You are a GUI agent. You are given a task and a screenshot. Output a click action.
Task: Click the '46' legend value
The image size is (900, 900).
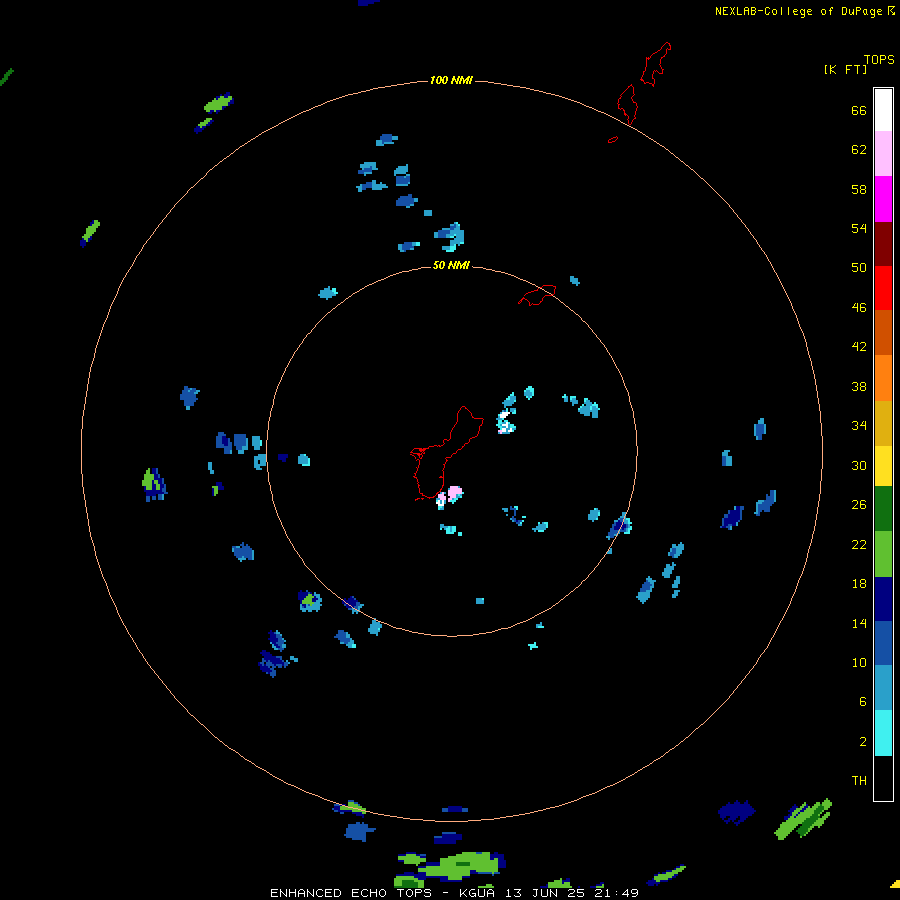[859, 308]
